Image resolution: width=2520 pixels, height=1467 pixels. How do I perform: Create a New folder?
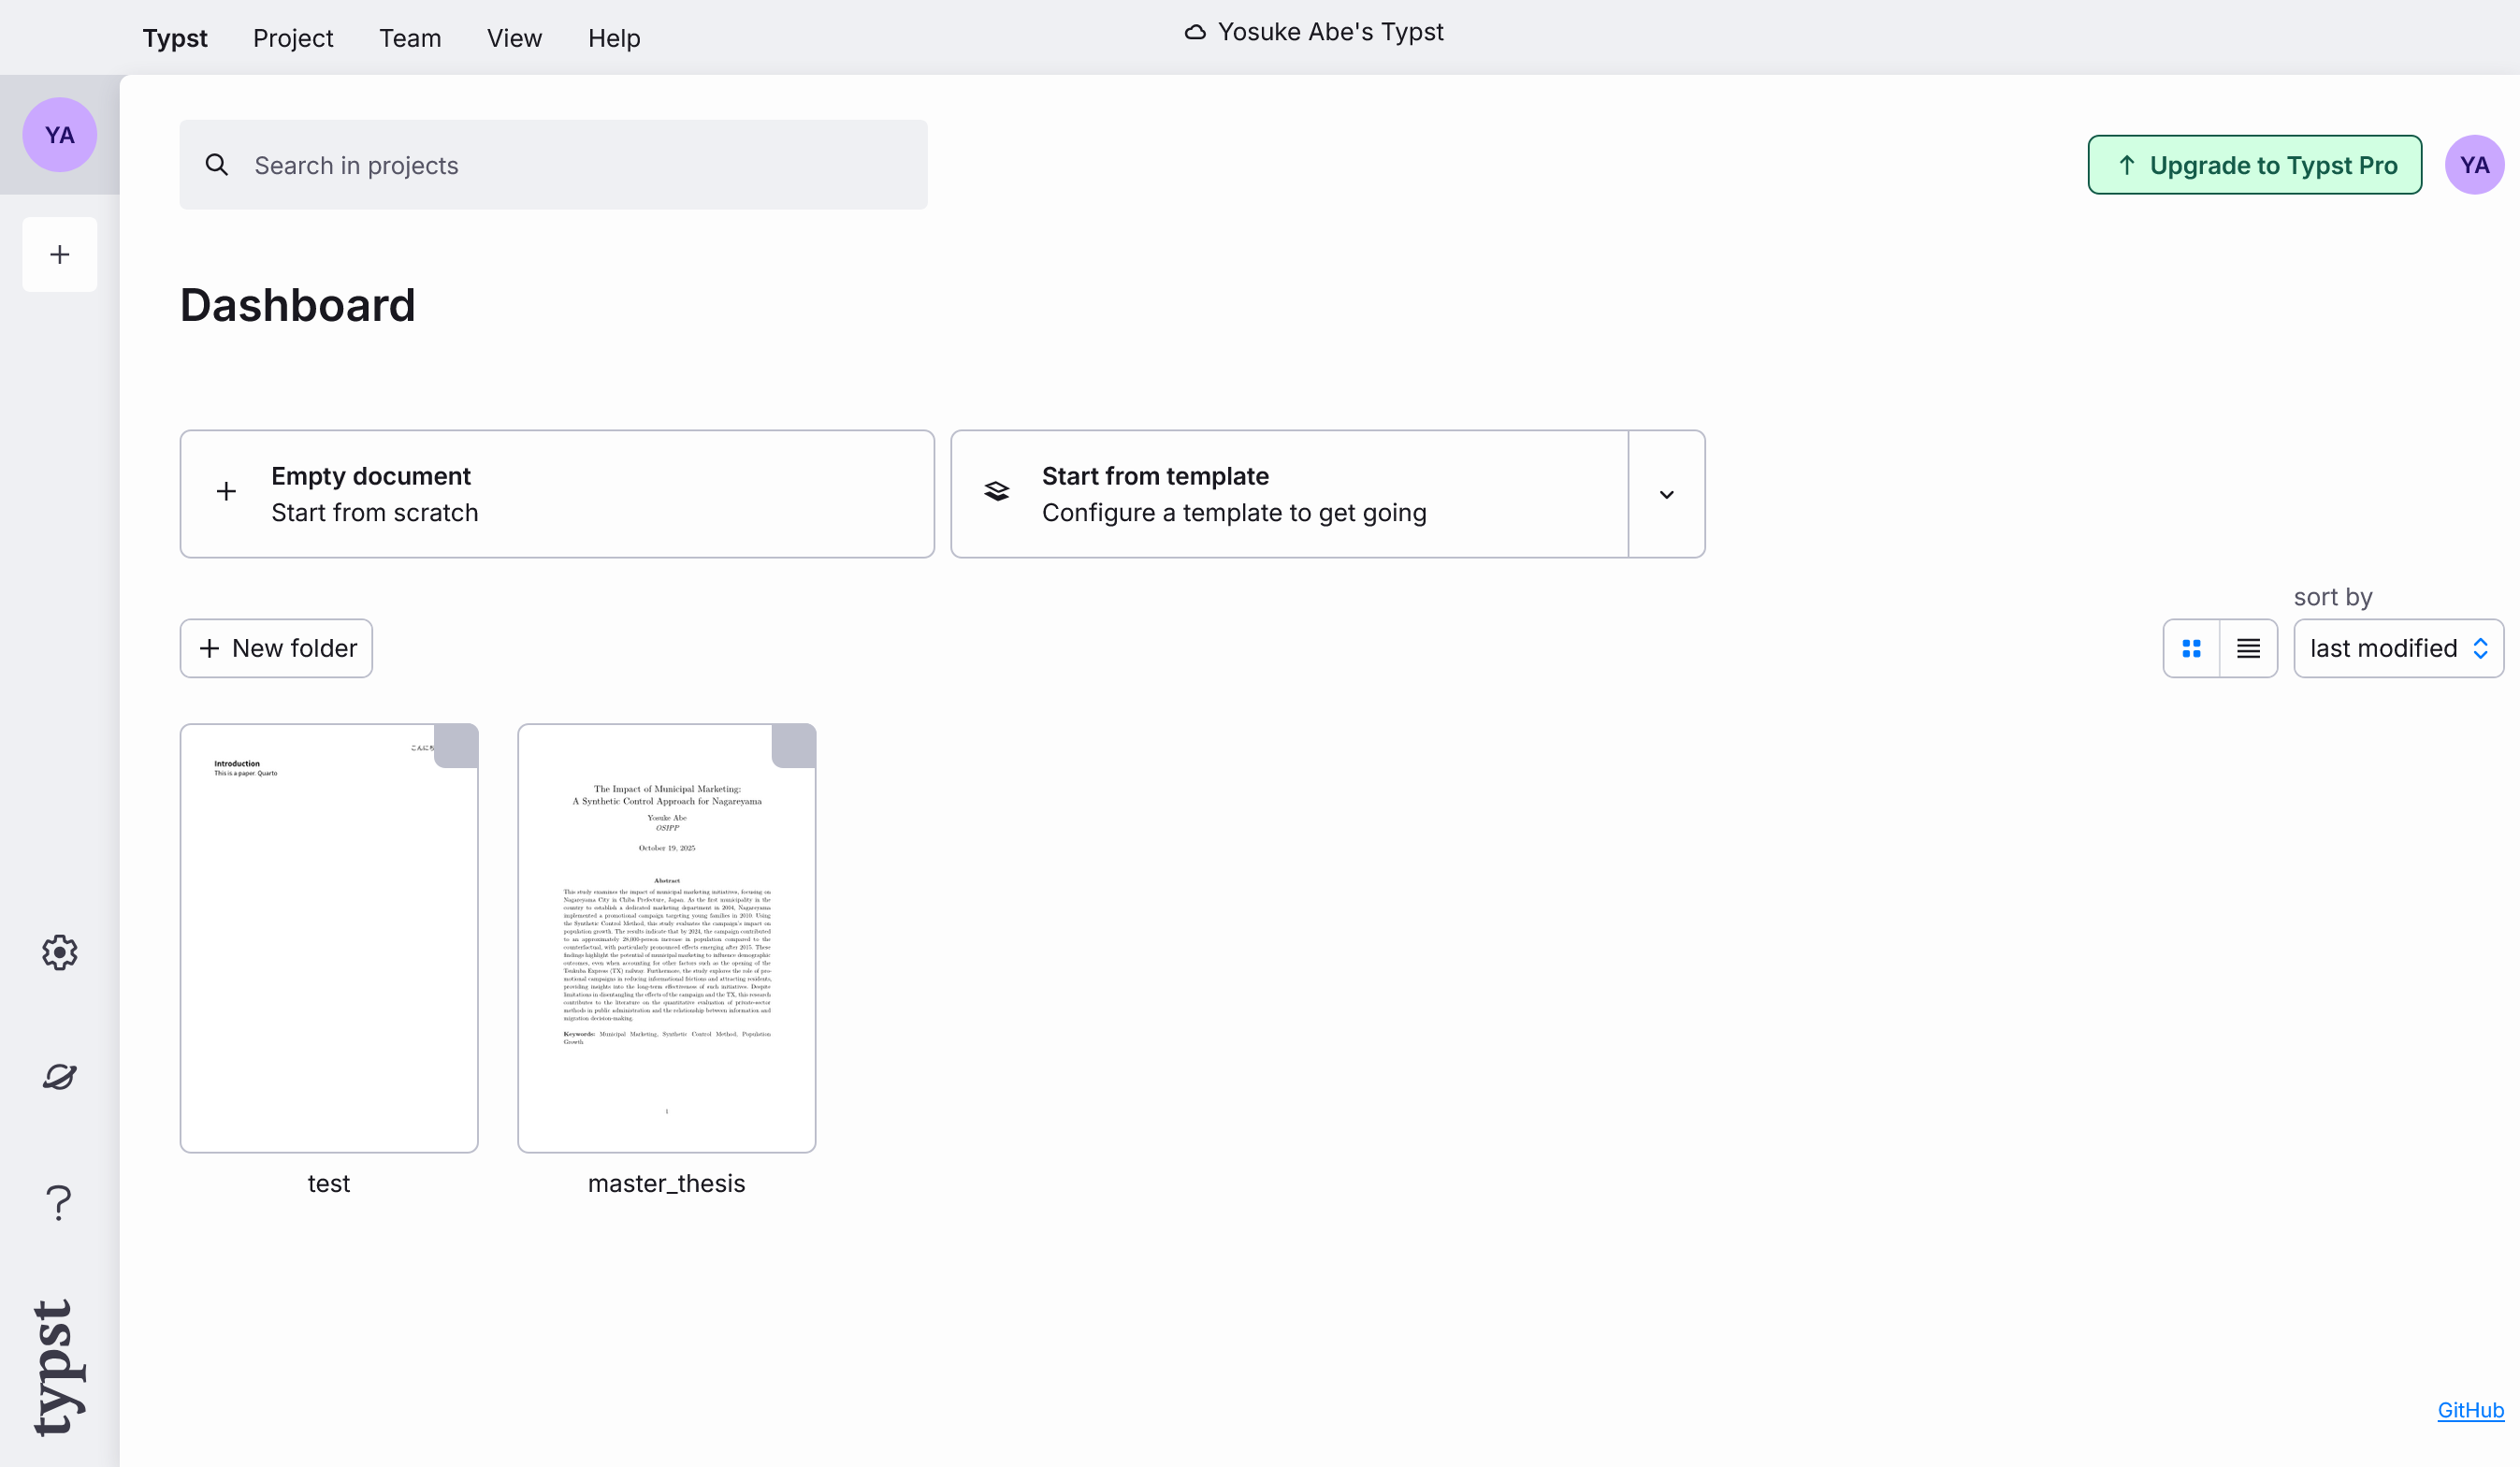276,648
